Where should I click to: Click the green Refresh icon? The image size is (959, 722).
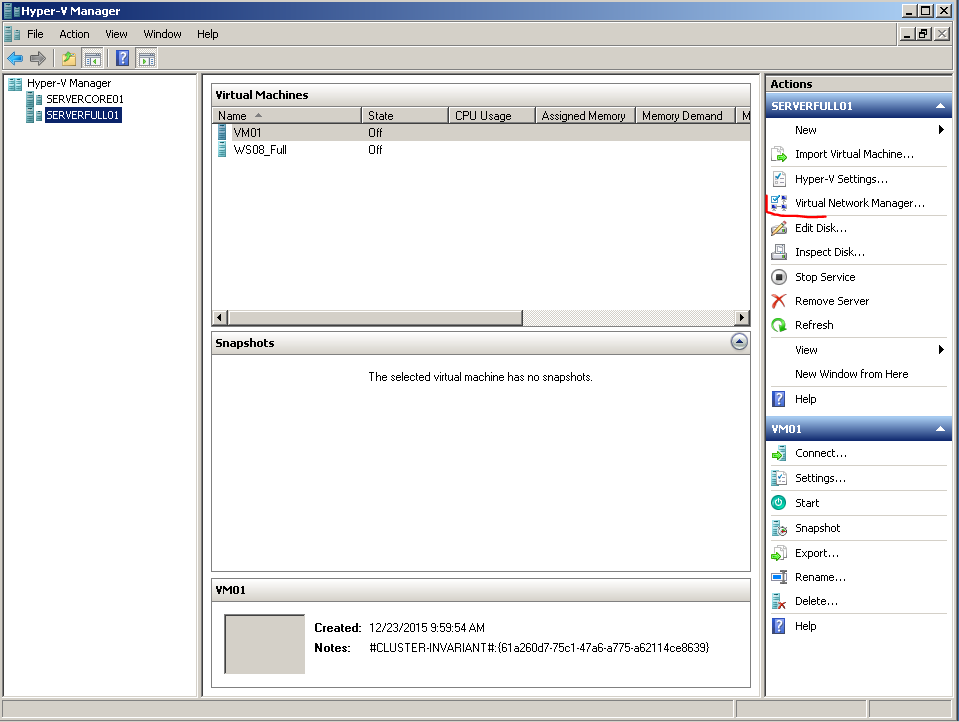779,325
